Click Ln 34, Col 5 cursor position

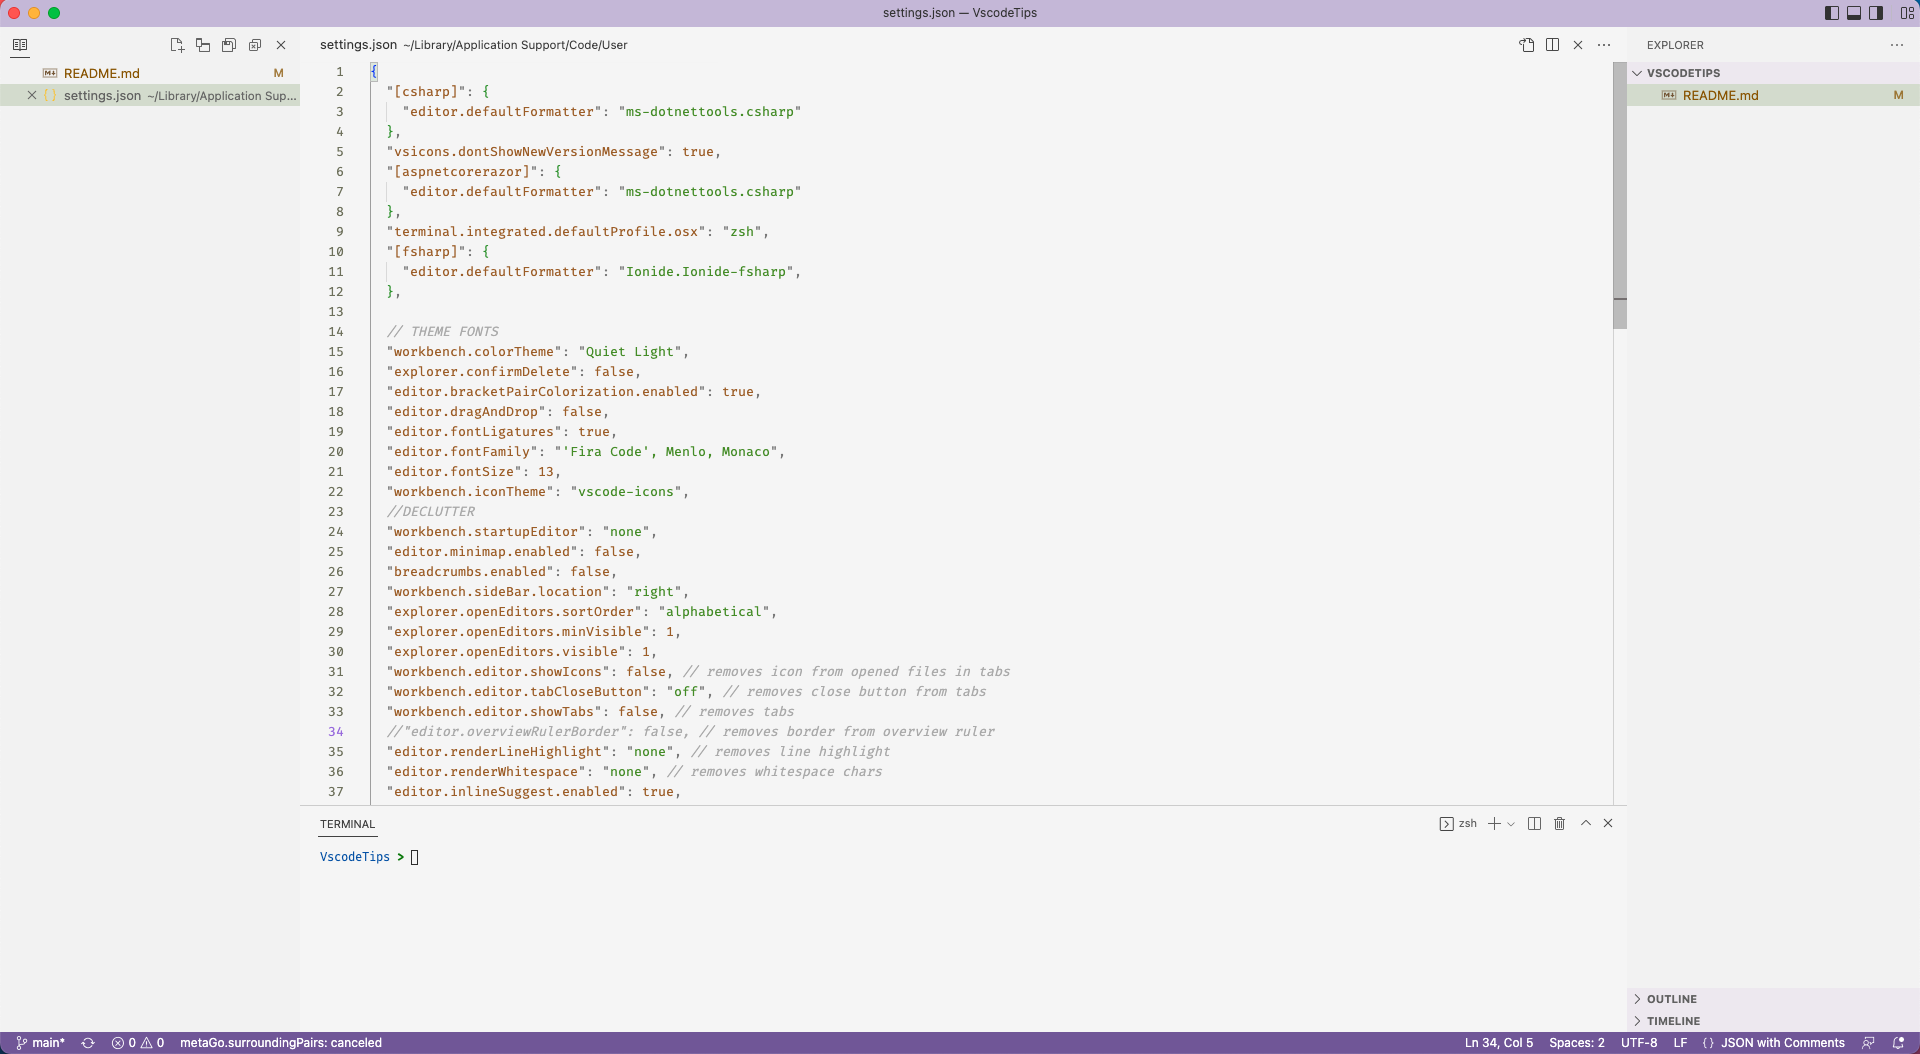(1498, 1043)
